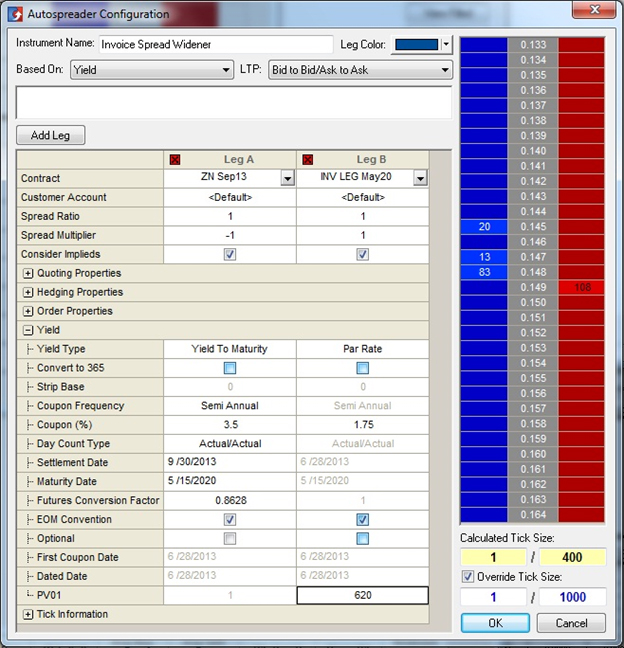Expand the Hedging Properties section
The width and height of the screenshot is (624, 648).
[27, 292]
